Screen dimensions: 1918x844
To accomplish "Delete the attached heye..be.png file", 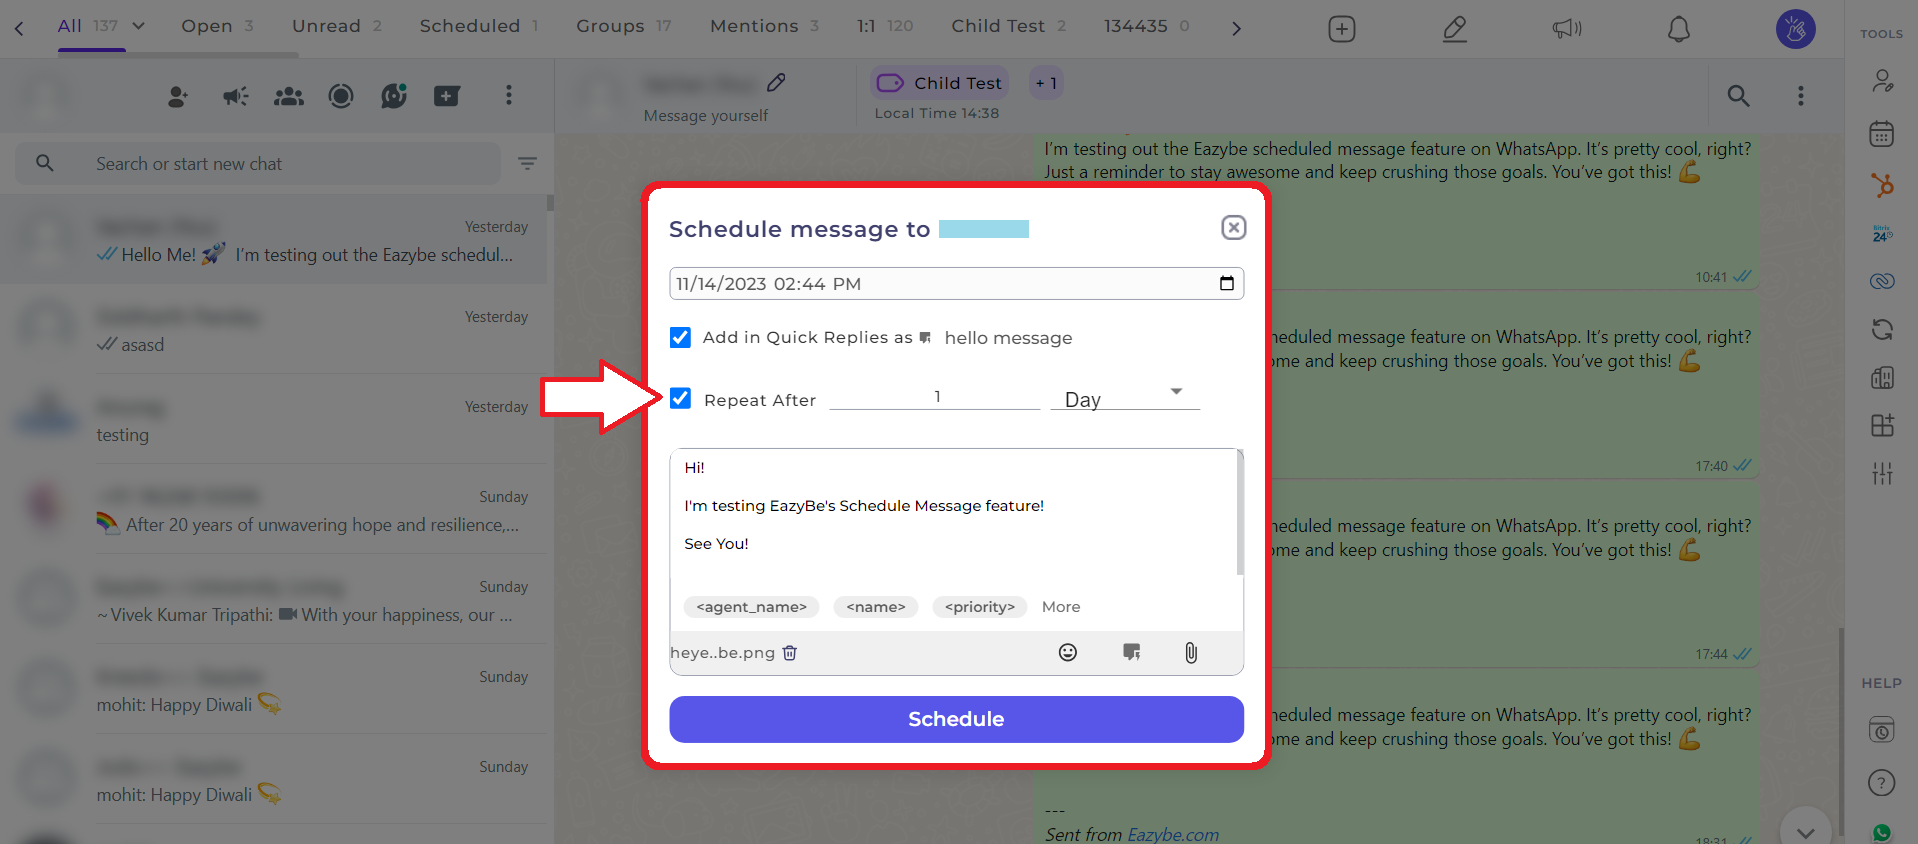I will (x=790, y=653).
